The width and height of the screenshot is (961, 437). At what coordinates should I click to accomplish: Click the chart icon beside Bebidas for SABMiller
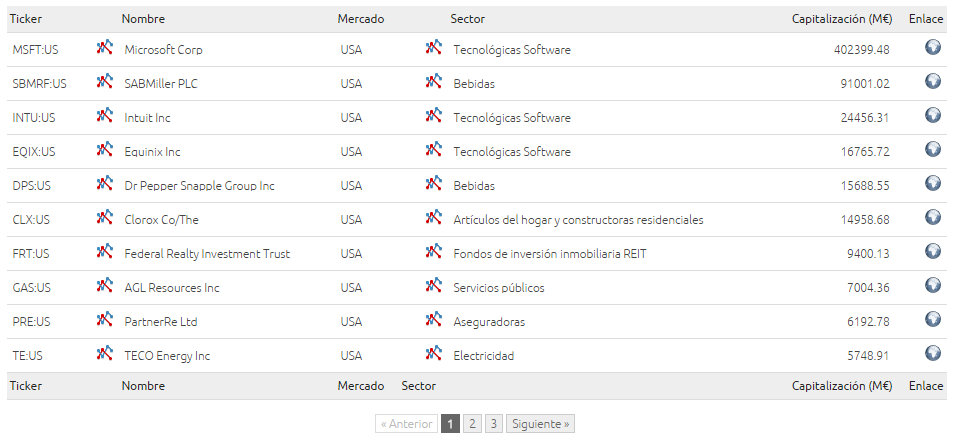click(434, 81)
